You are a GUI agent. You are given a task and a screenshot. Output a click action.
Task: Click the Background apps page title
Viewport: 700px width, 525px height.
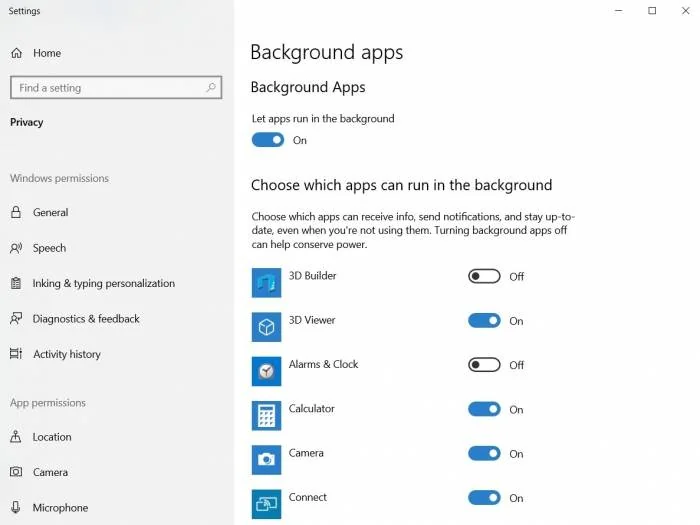[x=327, y=53]
